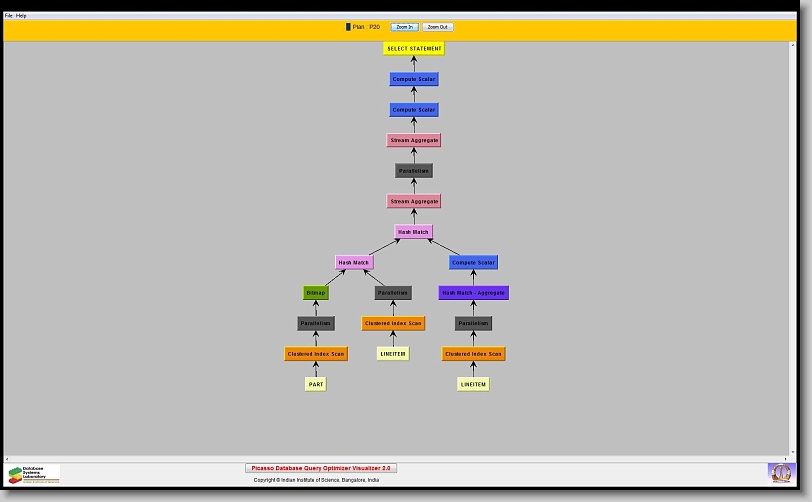The width and height of the screenshot is (812, 502).
Task: Click the Zoom Out button
Action: pos(438,27)
